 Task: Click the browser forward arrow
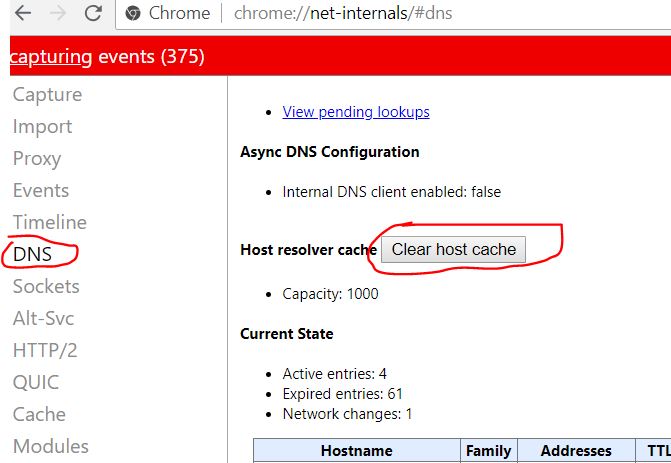58,13
